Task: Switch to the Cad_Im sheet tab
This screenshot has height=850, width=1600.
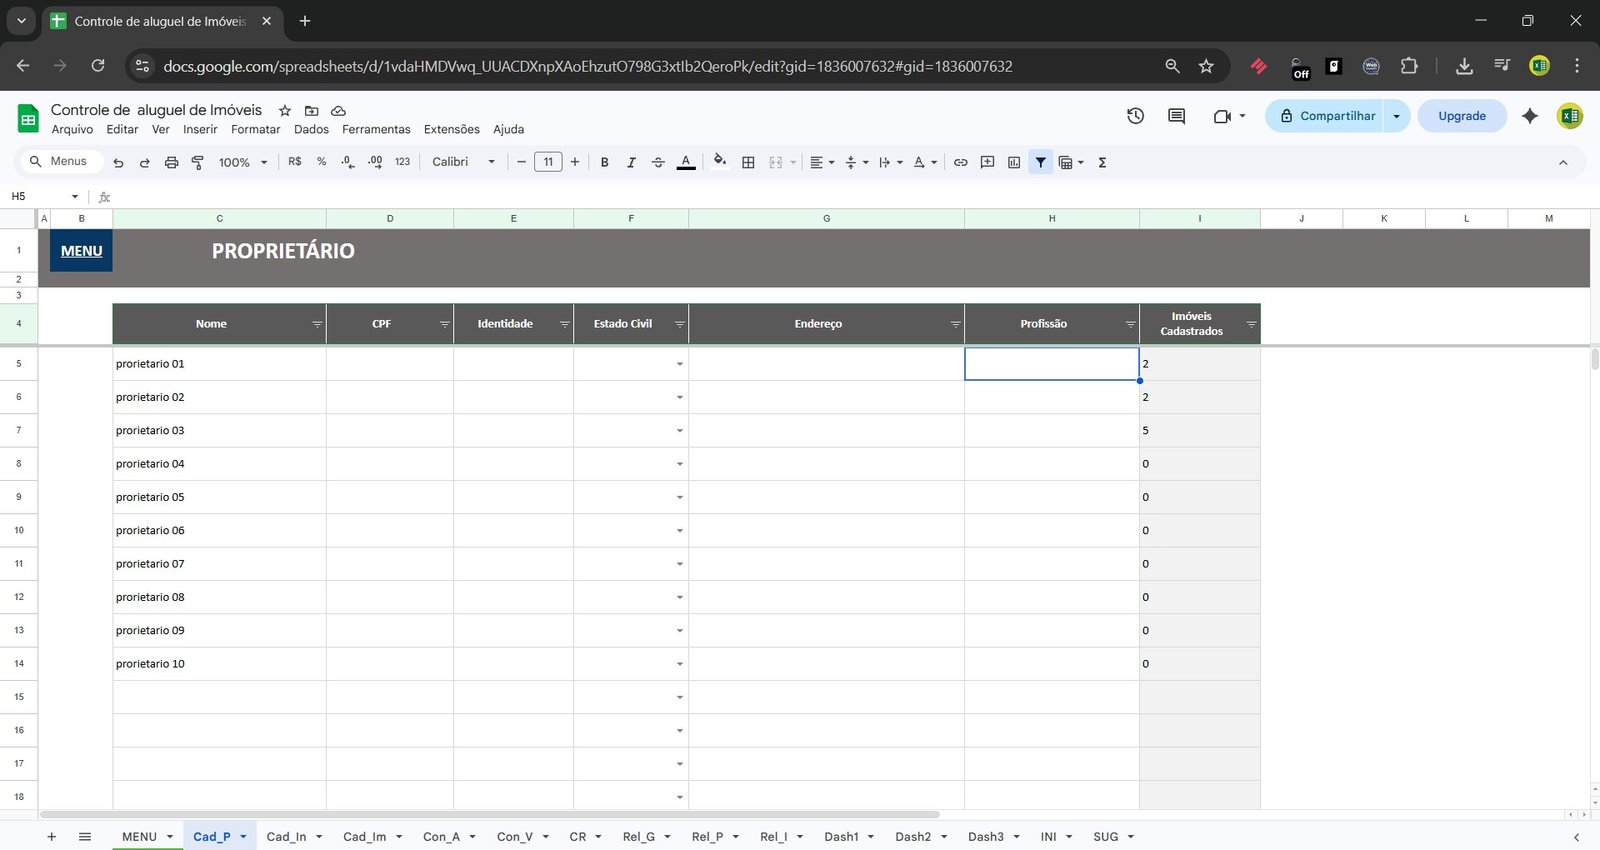Action: click(x=364, y=836)
